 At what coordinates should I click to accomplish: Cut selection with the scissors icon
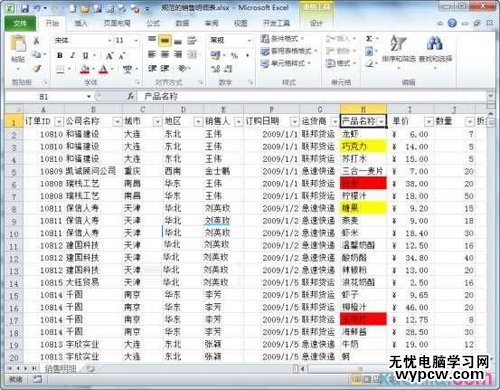(36, 41)
